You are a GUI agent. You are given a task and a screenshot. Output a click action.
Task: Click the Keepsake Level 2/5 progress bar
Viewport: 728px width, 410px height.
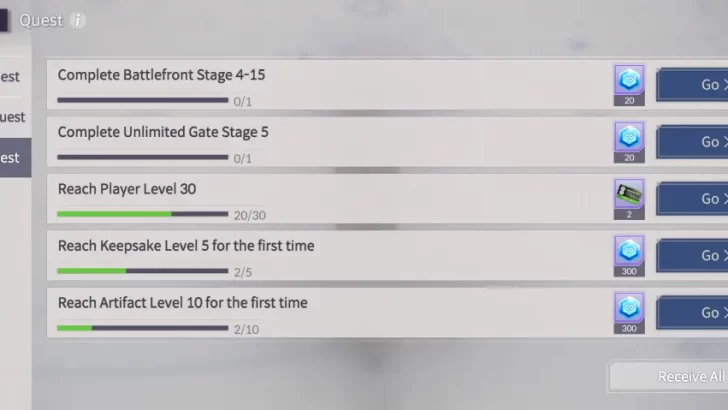point(142,271)
